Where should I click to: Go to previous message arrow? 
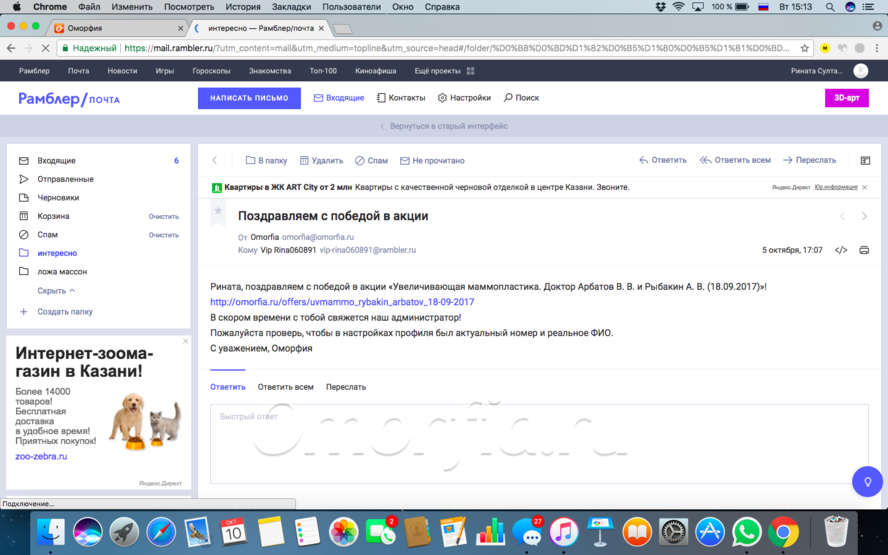coord(842,216)
